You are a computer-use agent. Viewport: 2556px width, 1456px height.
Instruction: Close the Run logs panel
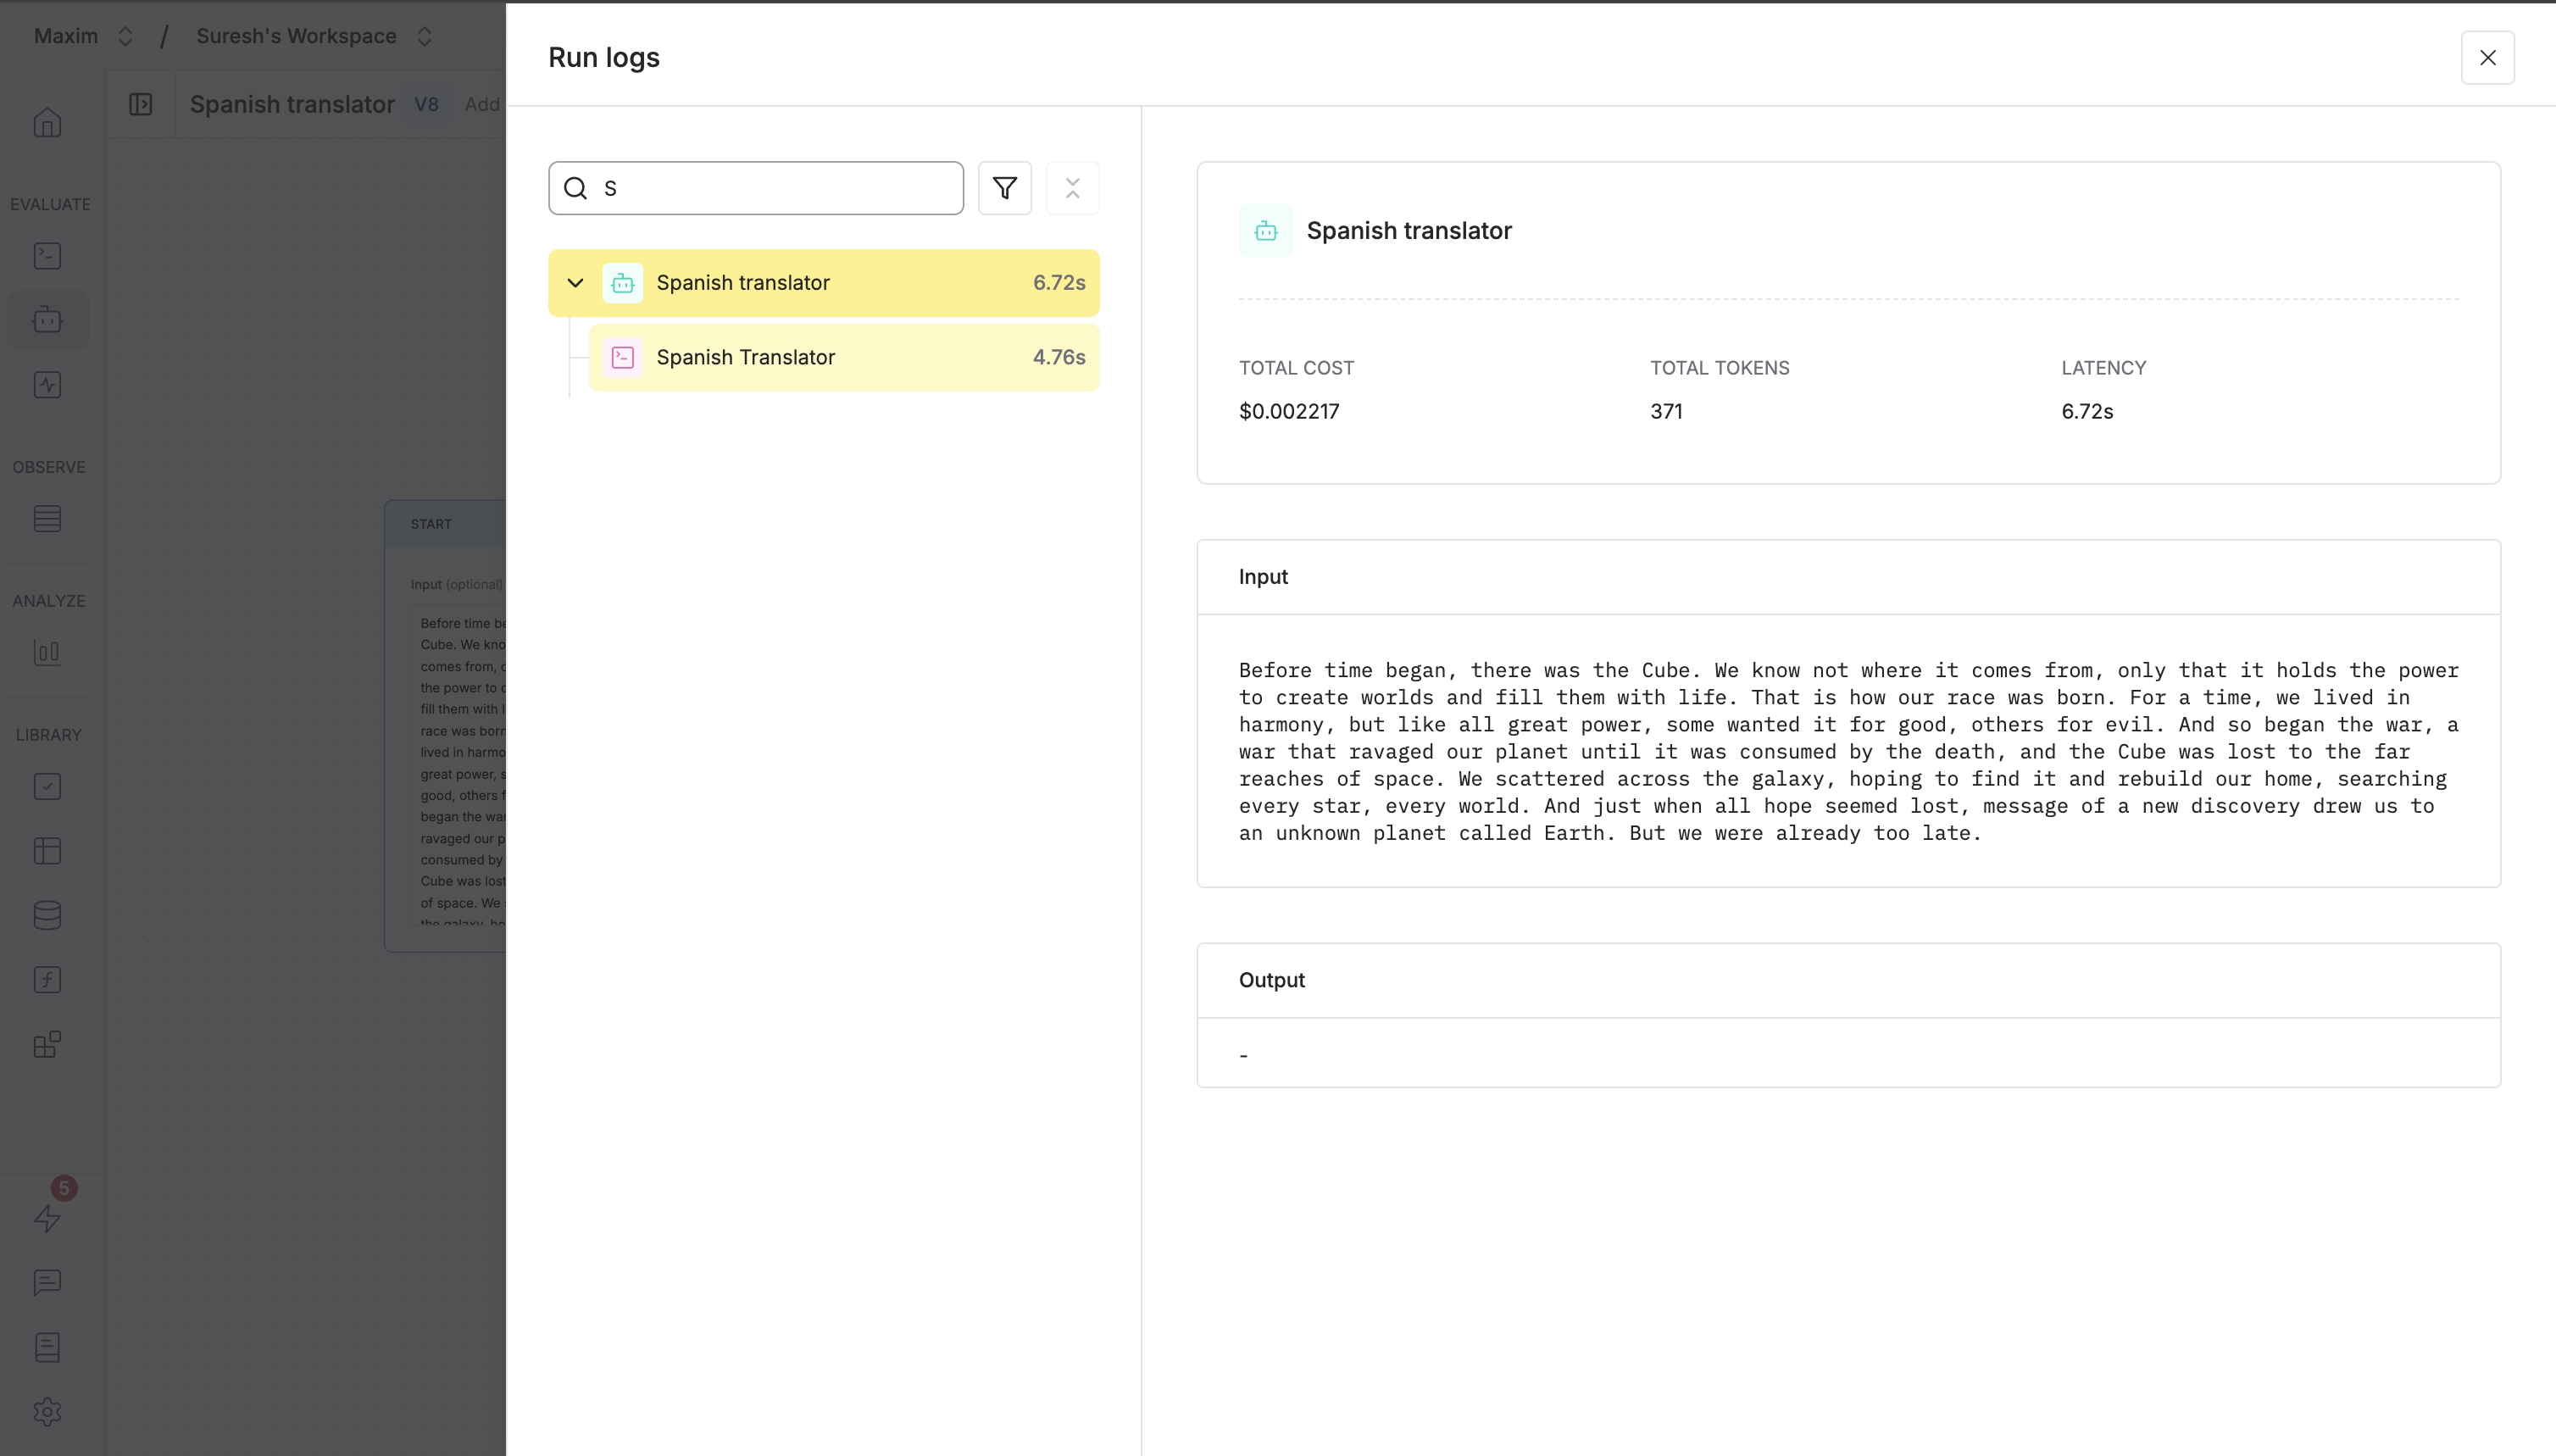(x=2487, y=57)
